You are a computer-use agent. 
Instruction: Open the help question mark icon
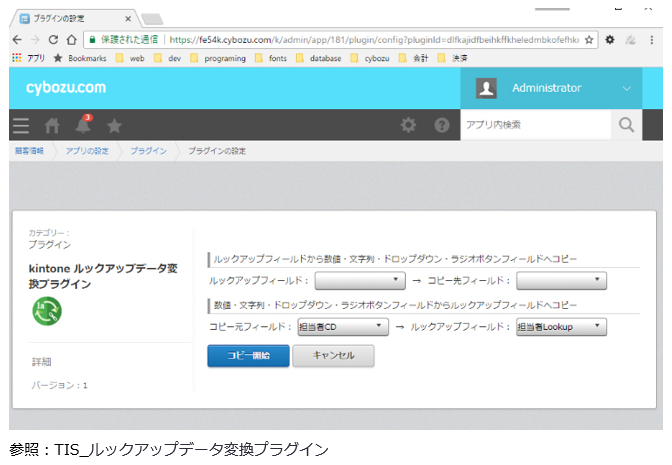coord(441,125)
